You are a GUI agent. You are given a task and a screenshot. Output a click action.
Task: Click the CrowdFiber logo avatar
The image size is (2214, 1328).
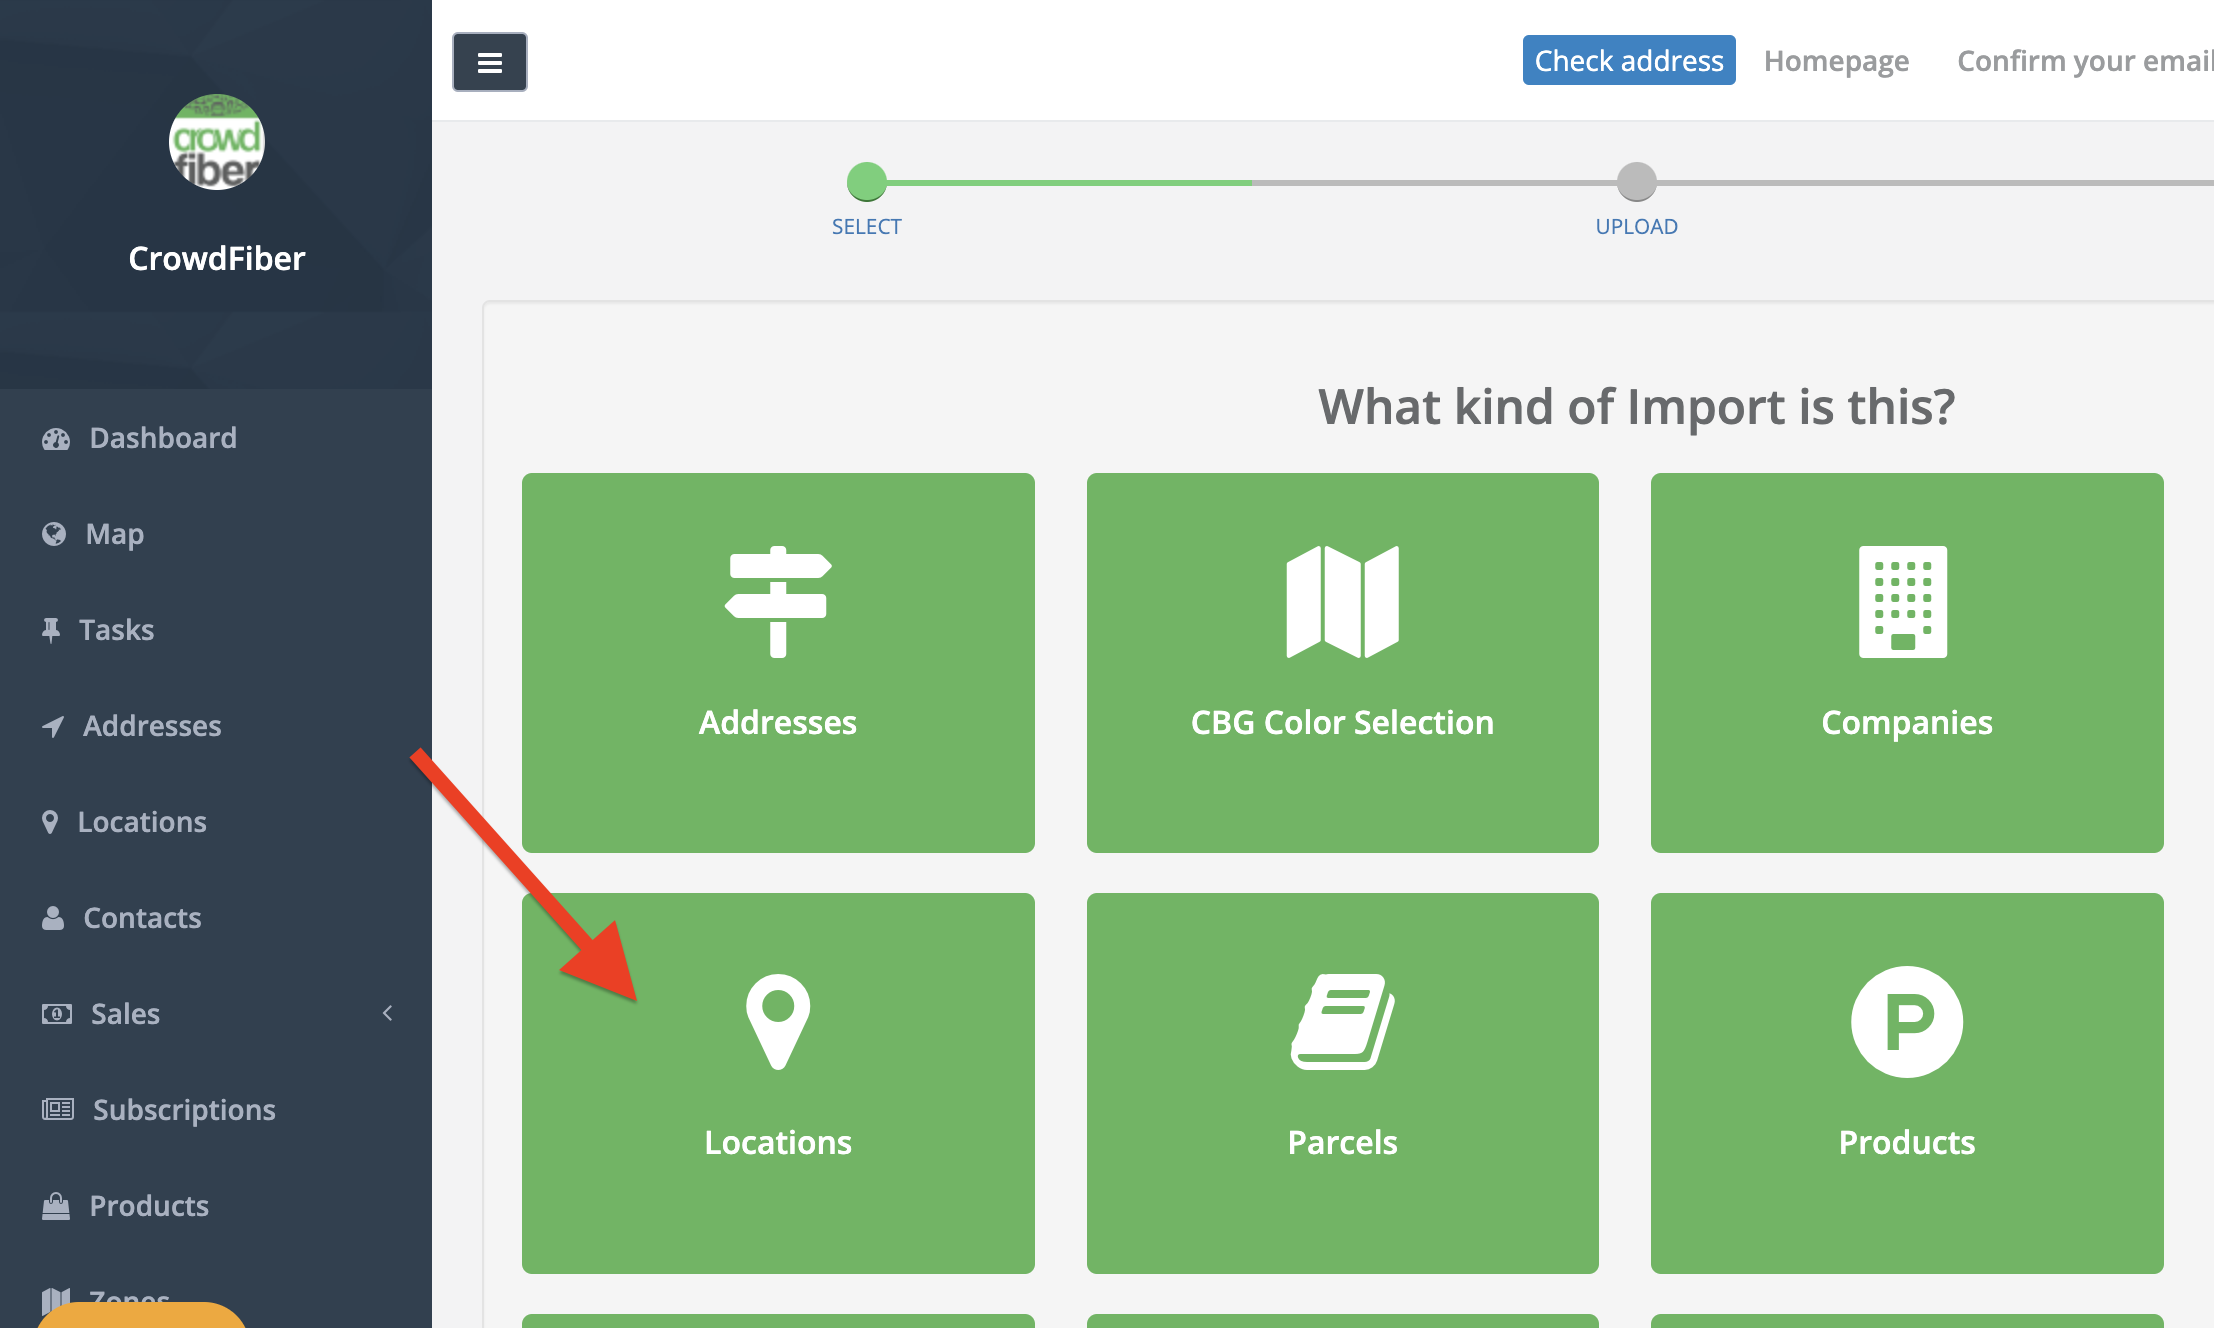point(216,142)
